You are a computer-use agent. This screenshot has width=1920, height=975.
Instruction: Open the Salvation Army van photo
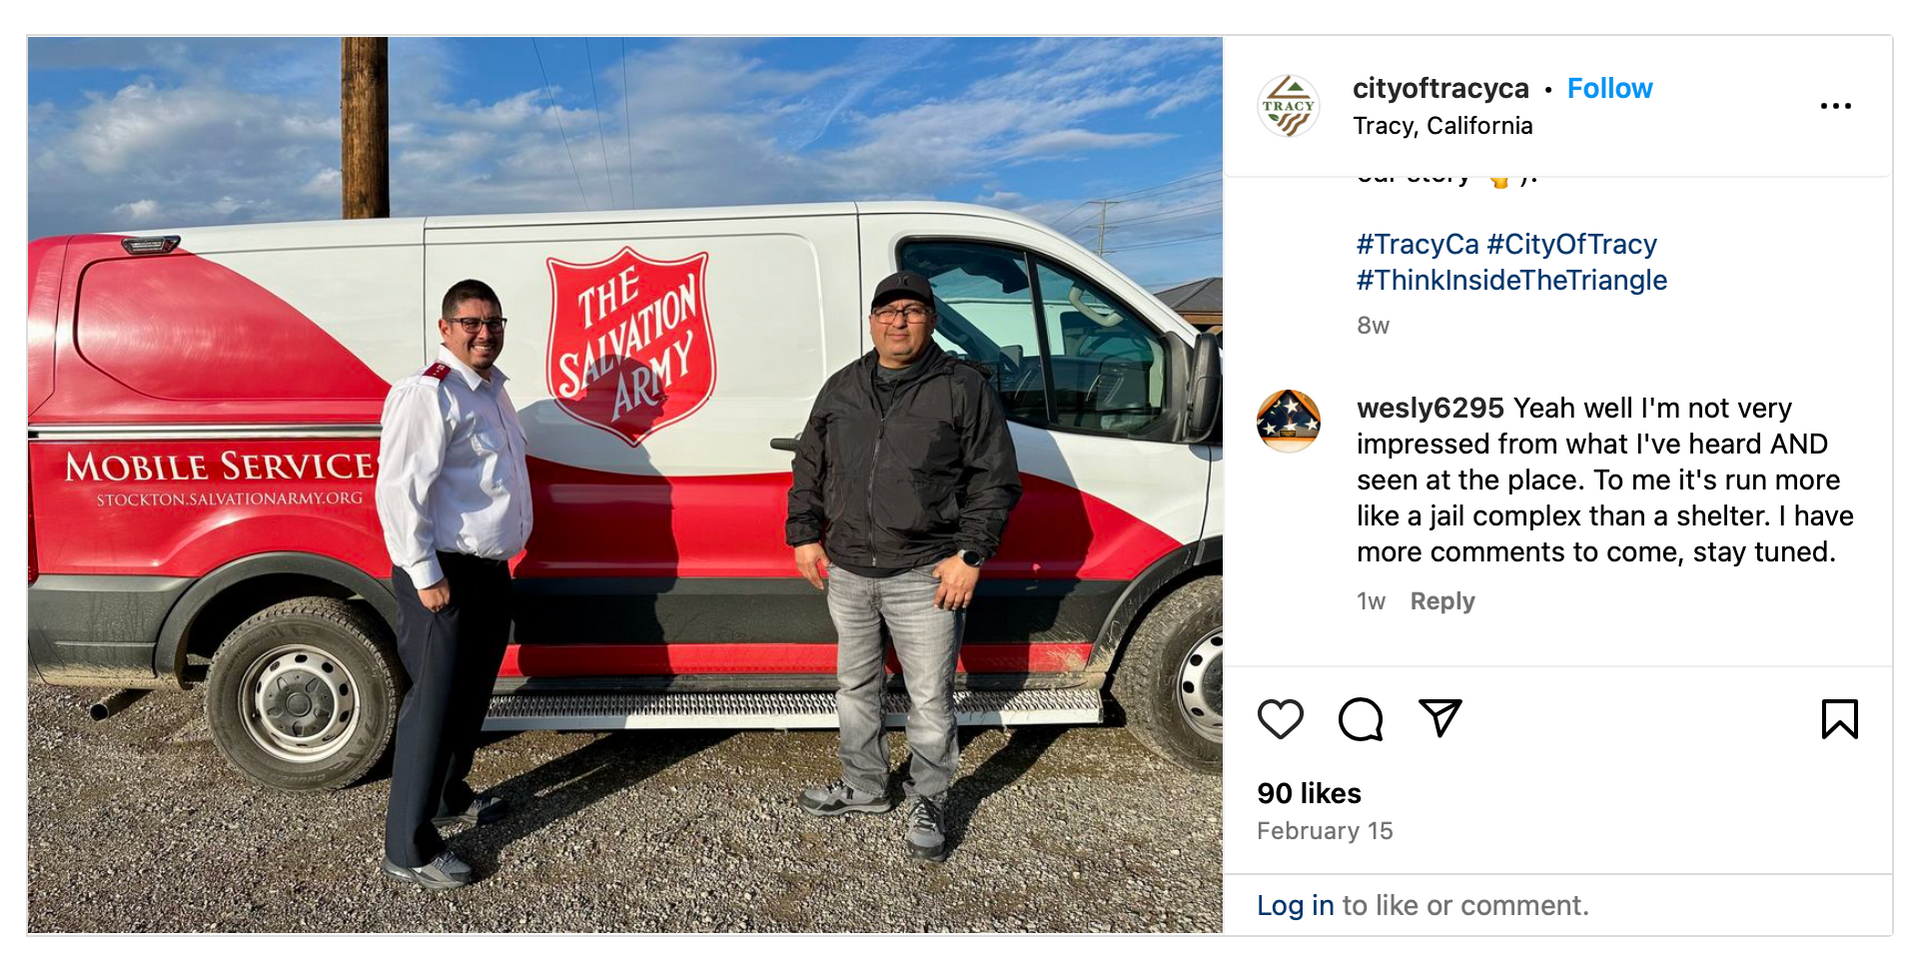(625, 485)
